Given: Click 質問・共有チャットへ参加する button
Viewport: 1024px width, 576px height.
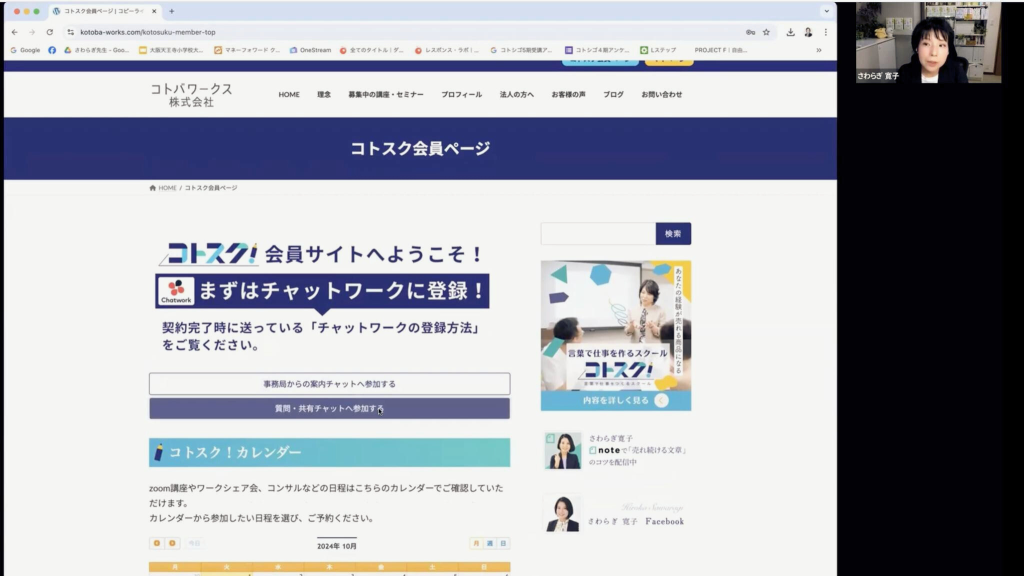Looking at the screenshot, I should pos(329,409).
